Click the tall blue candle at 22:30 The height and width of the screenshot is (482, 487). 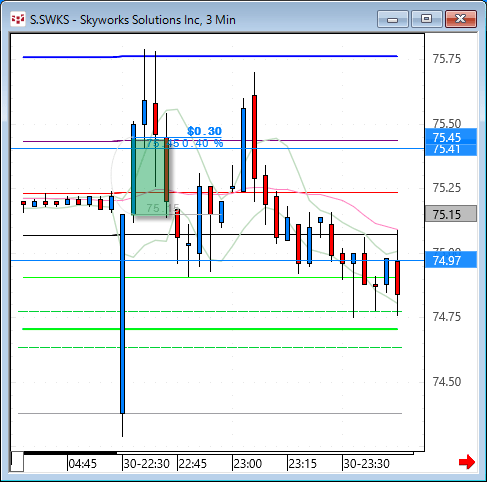123,314
